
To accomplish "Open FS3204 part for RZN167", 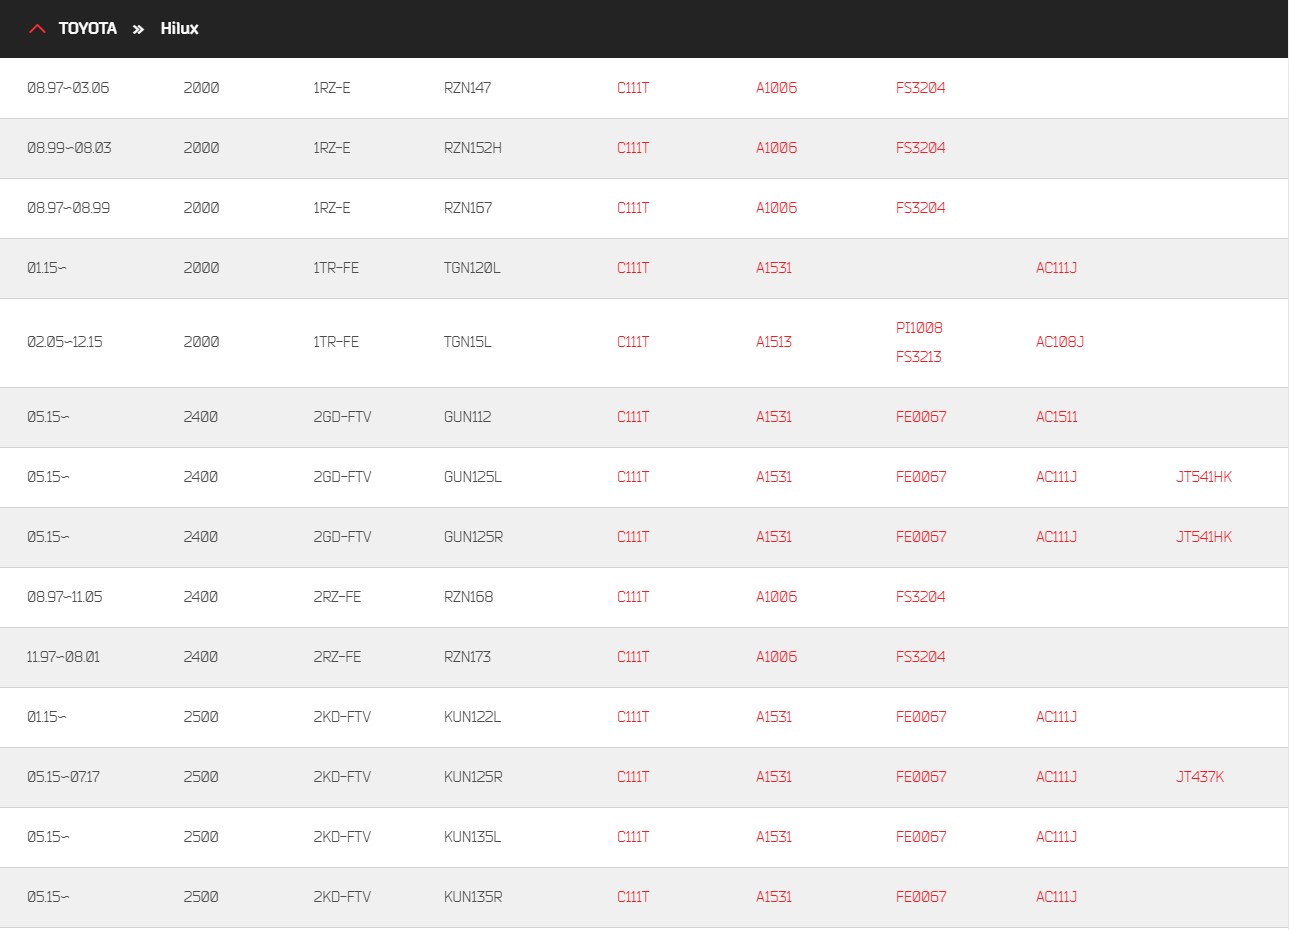I will 920,208.
